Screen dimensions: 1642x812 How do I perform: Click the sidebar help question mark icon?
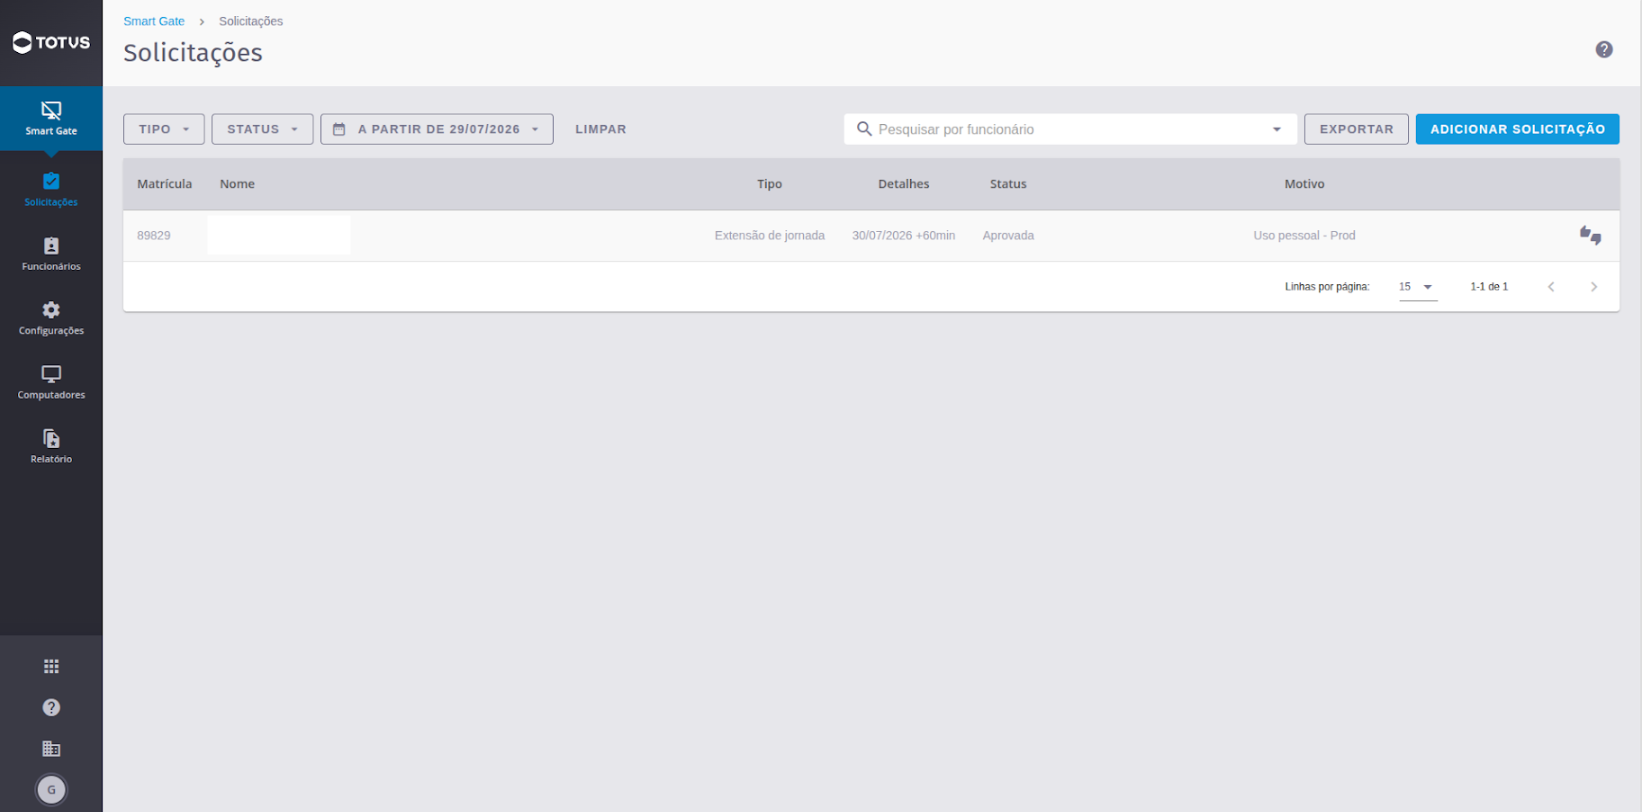51,707
